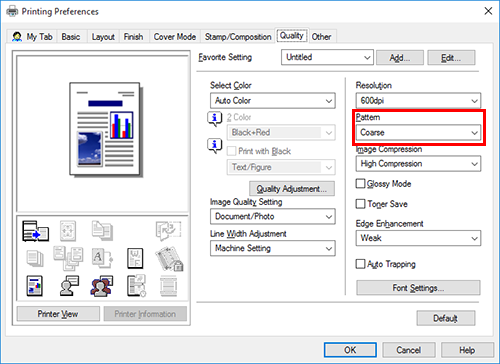The image size is (500, 364).
Task: Open the Edge Enhancement dropdown
Action: coord(418,238)
